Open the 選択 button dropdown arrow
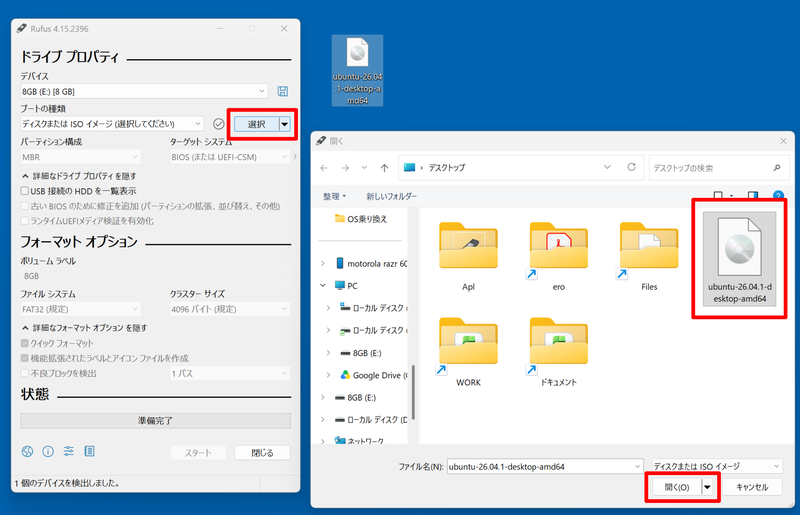 (x=285, y=124)
